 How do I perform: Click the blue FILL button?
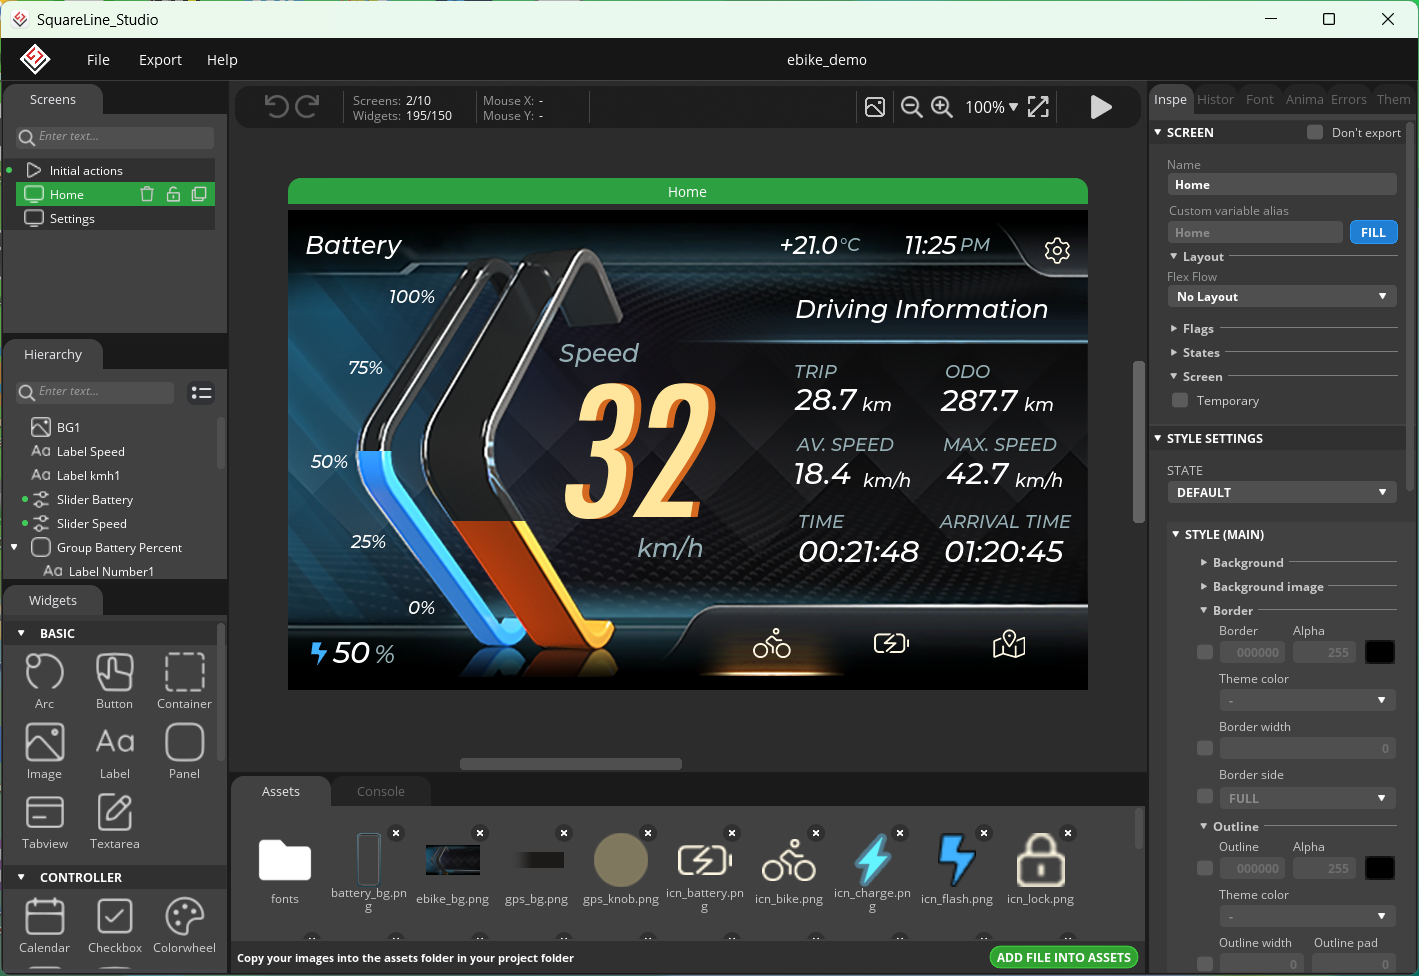1373,233
